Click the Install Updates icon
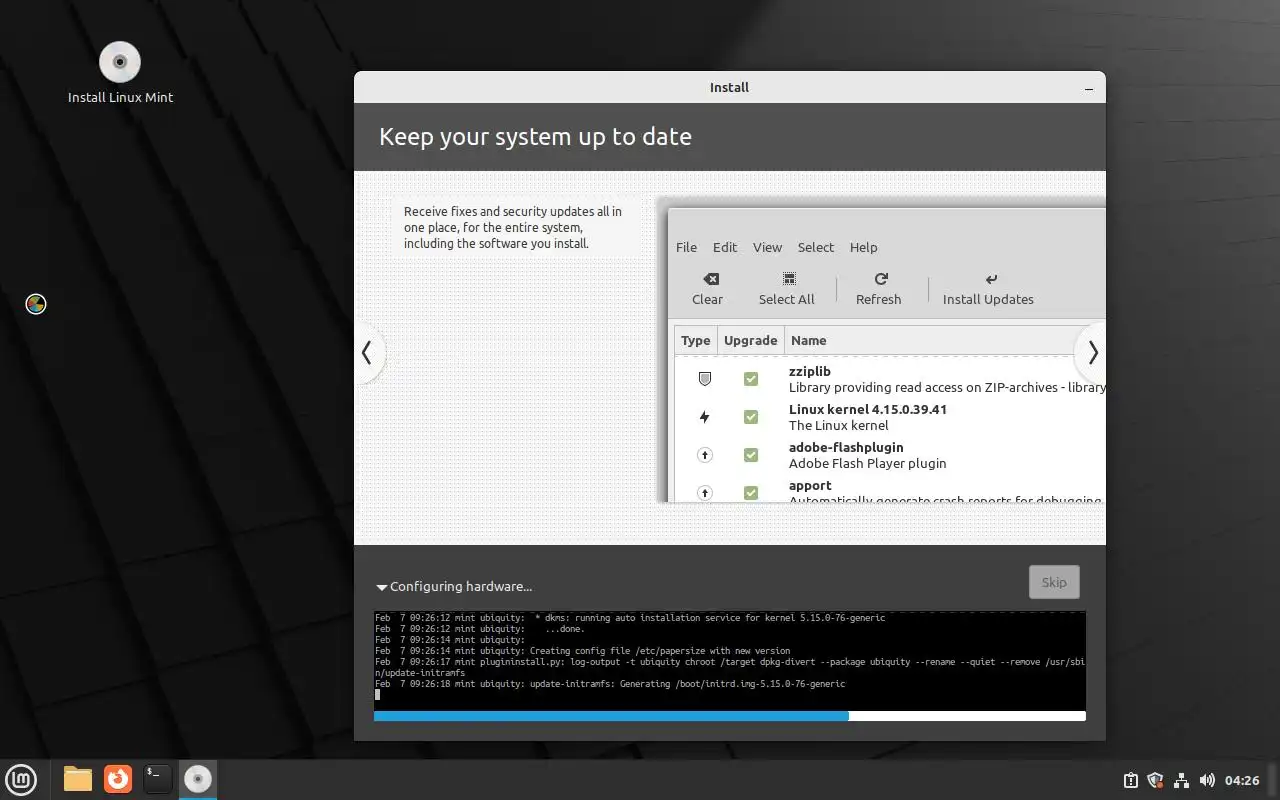 click(x=991, y=279)
